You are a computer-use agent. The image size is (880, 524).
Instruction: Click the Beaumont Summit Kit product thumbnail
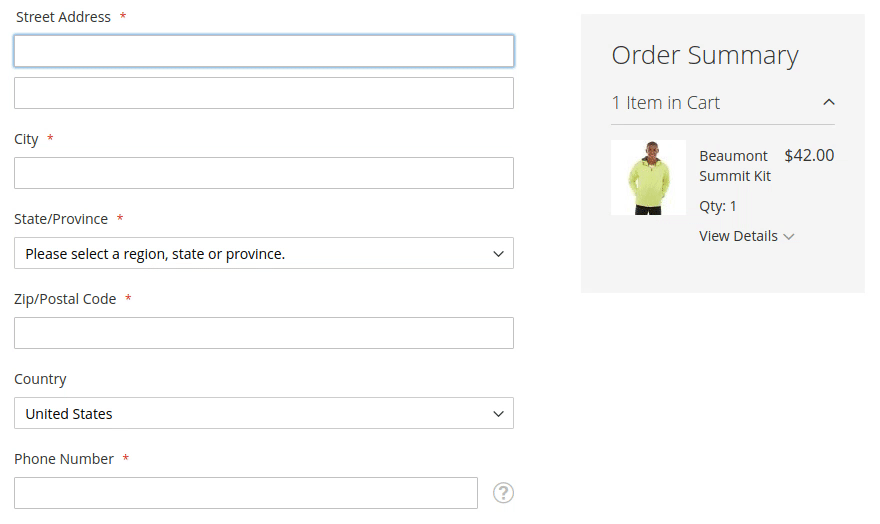click(648, 178)
